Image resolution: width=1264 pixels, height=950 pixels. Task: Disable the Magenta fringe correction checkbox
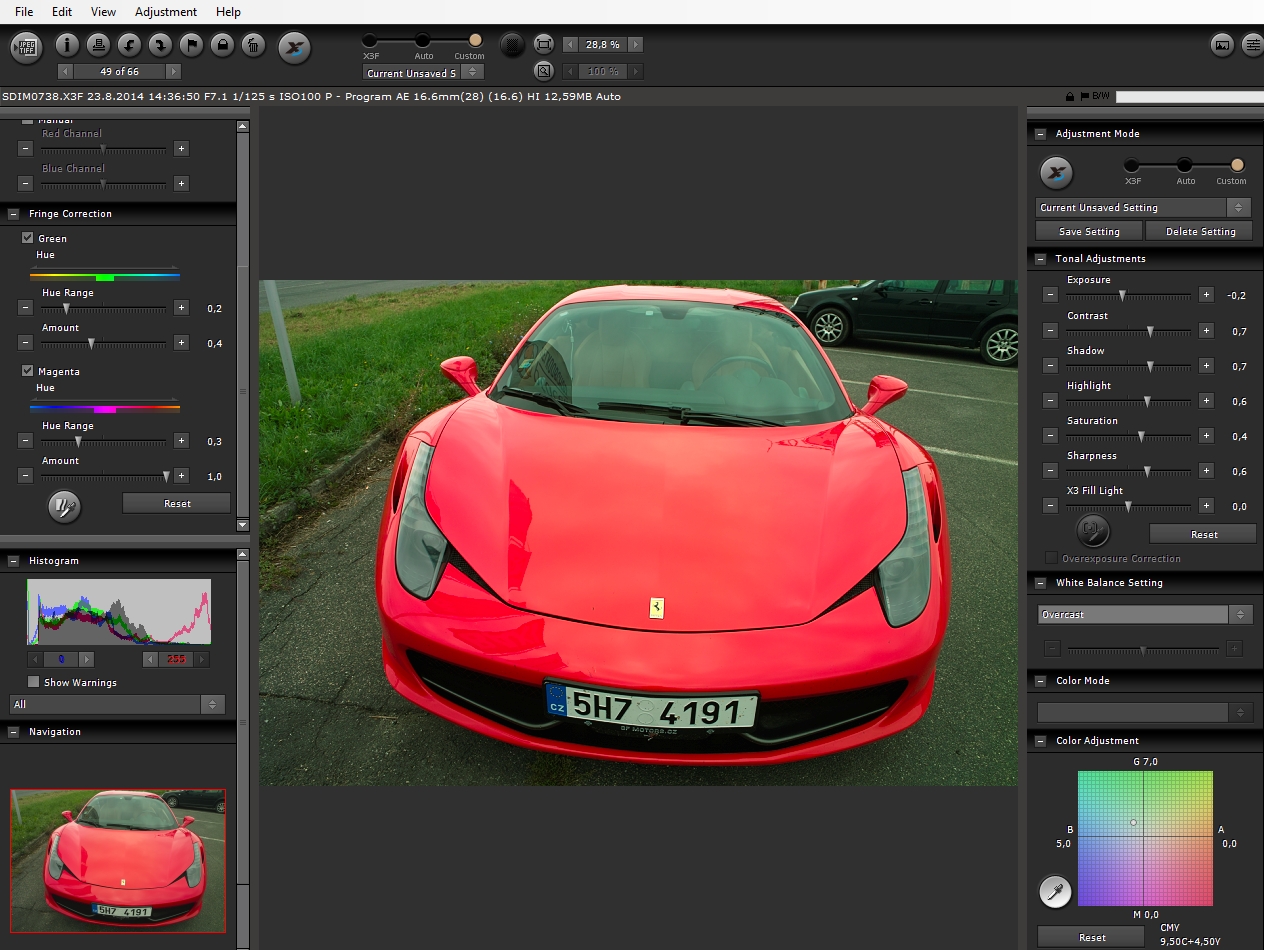(28, 371)
